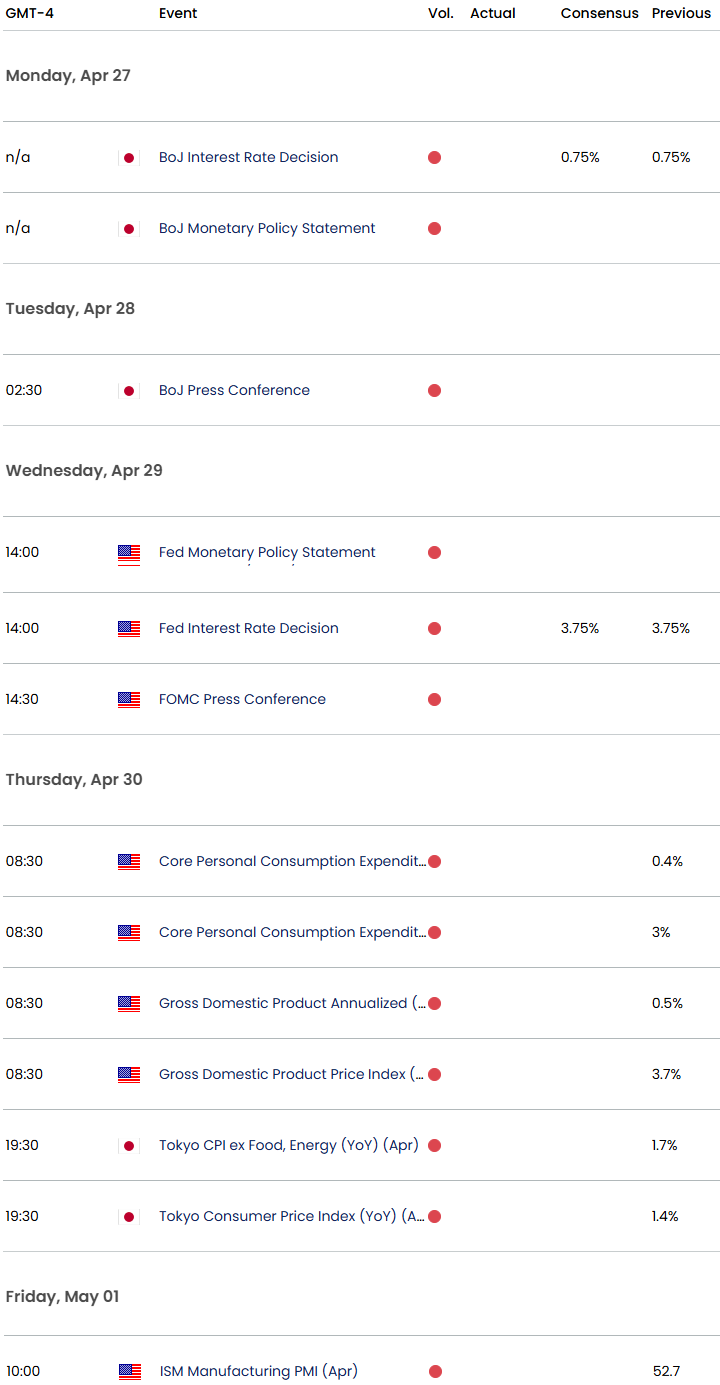Open the BoJ Interest Rate Decision event
Screen dimensions: 720x1385
(248, 158)
